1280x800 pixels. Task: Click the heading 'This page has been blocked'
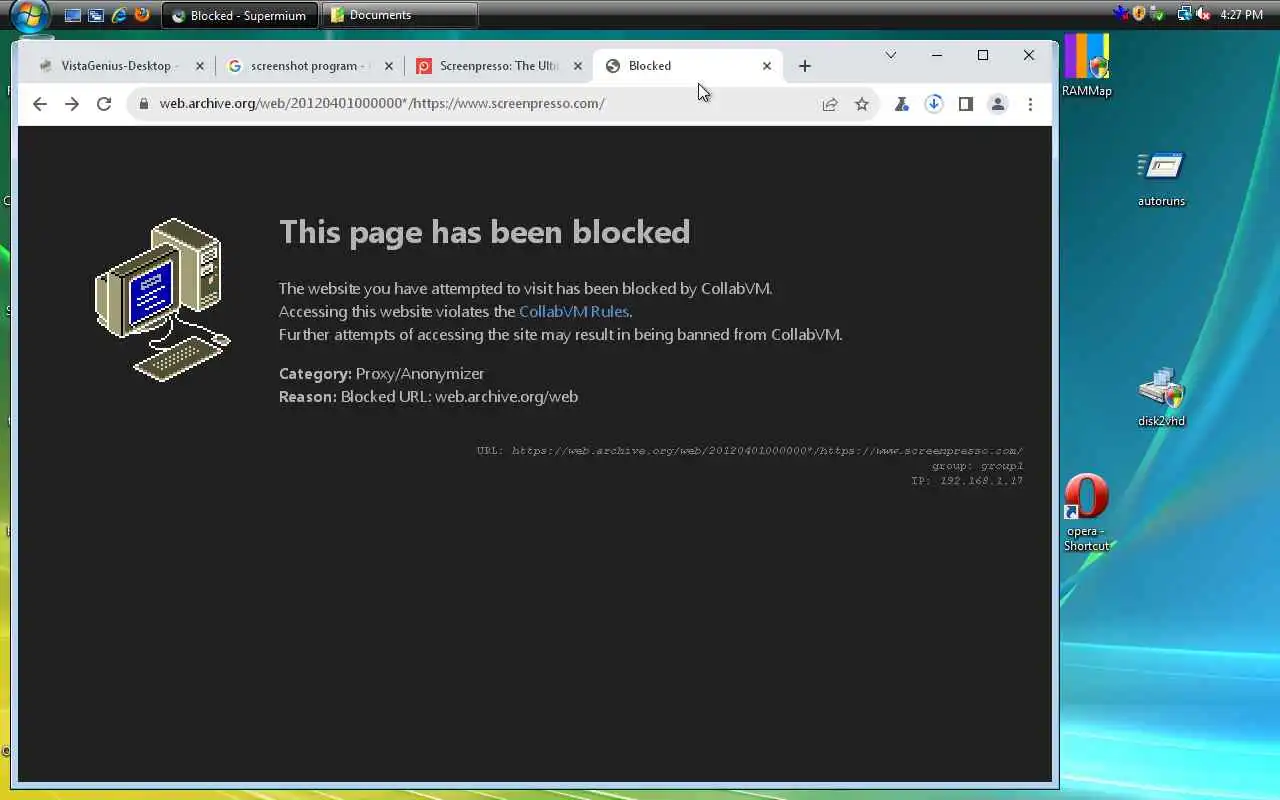(484, 232)
